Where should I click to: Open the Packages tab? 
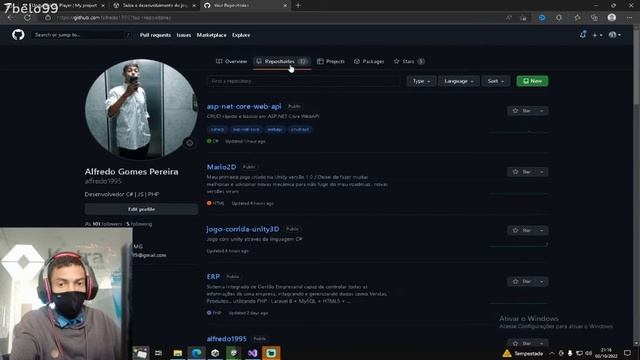[x=369, y=61]
